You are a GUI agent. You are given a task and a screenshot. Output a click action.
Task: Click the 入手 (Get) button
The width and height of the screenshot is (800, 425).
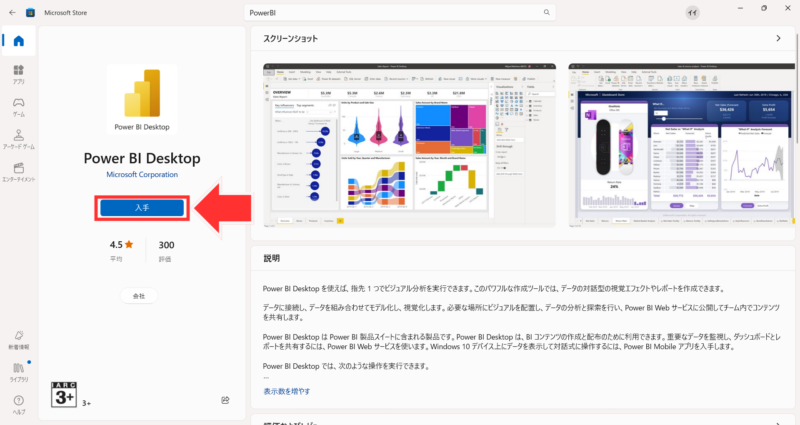142,208
